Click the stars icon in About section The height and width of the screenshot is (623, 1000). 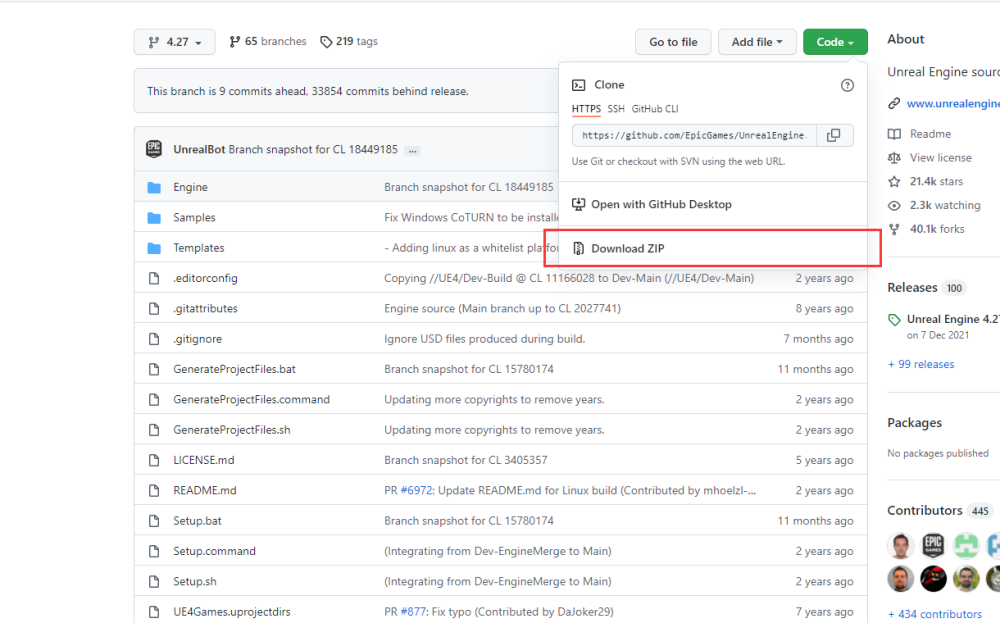[x=894, y=182]
